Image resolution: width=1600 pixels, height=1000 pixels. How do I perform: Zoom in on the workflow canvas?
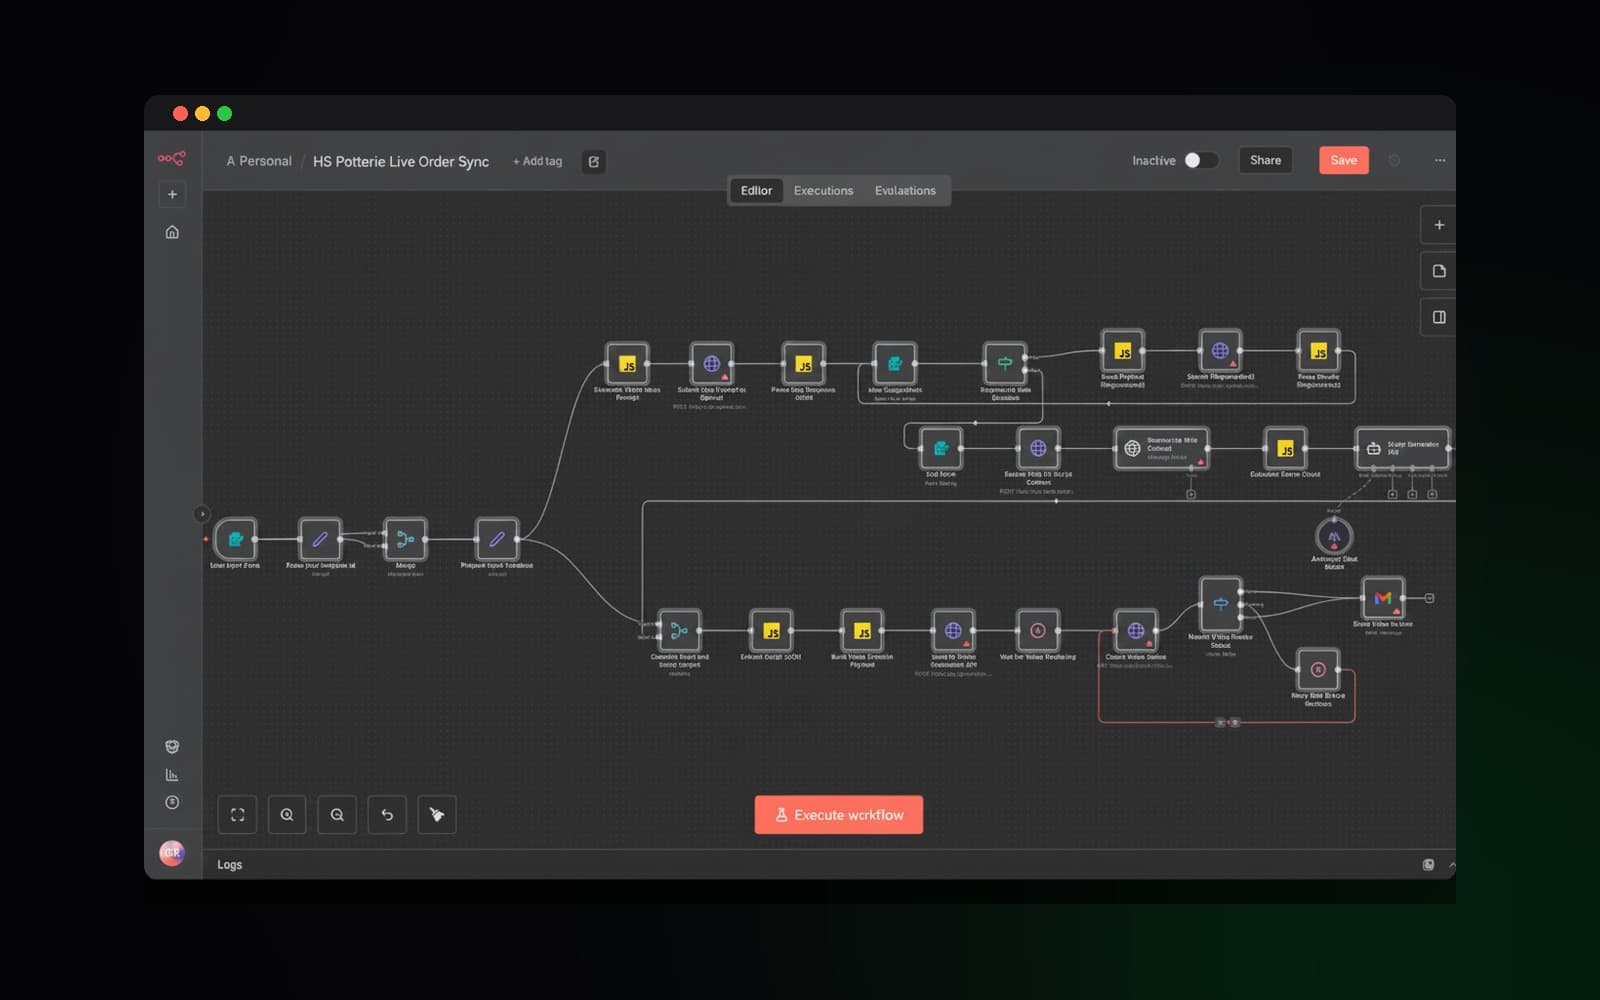(x=287, y=815)
